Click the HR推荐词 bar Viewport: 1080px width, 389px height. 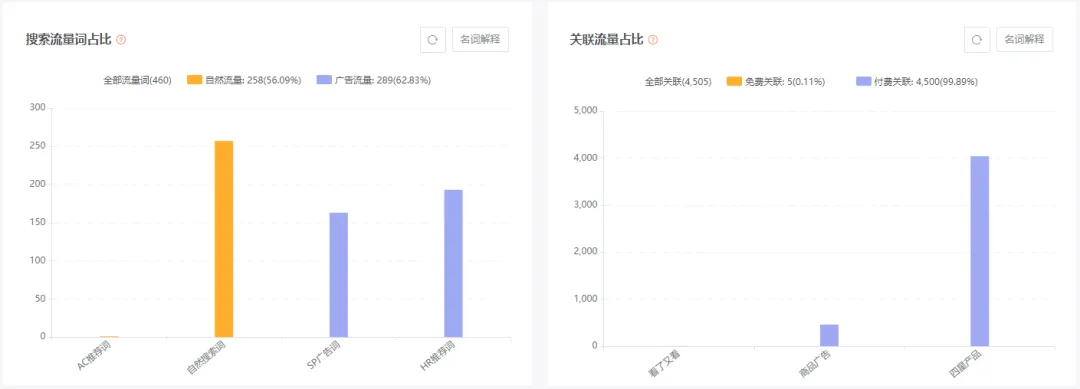(453, 263)
